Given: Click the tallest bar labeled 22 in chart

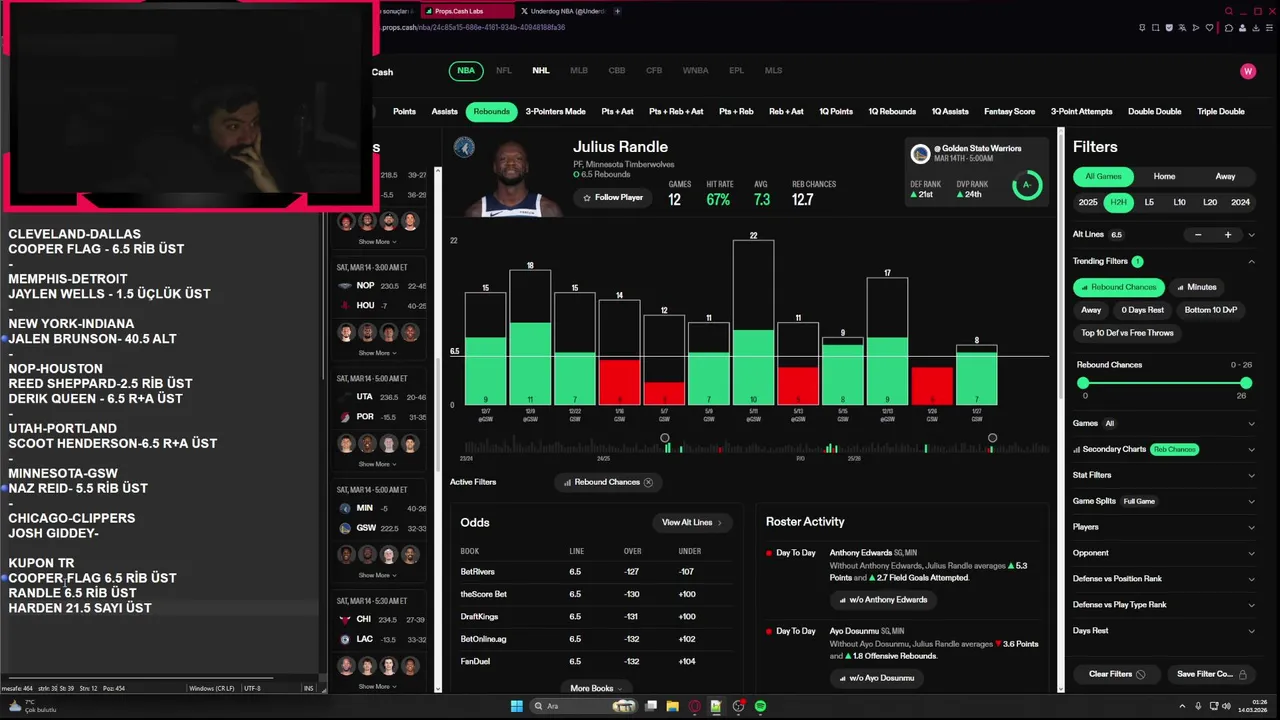Looking at the screenshot, I should (753, 323).
